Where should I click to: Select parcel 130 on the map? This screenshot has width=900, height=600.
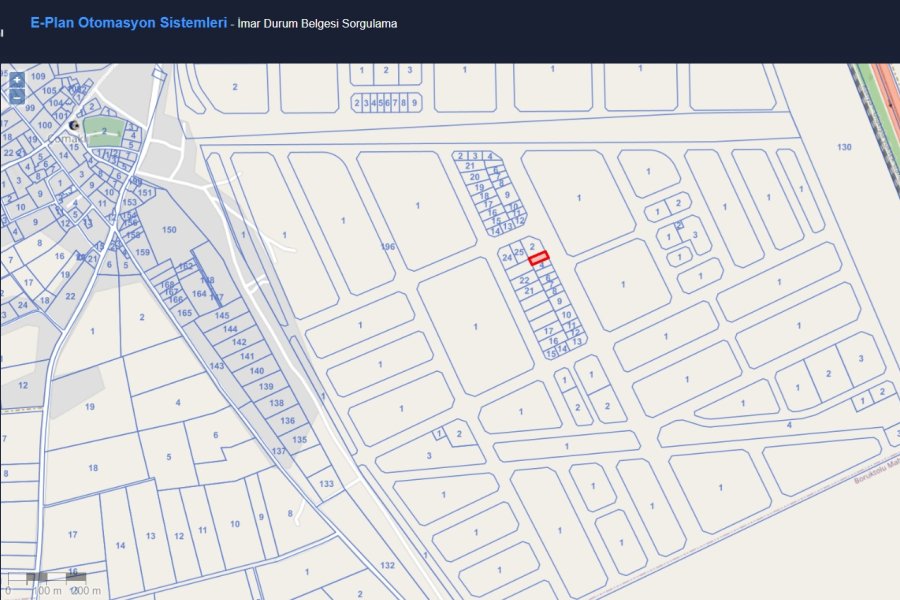click(x=845, y=147)
